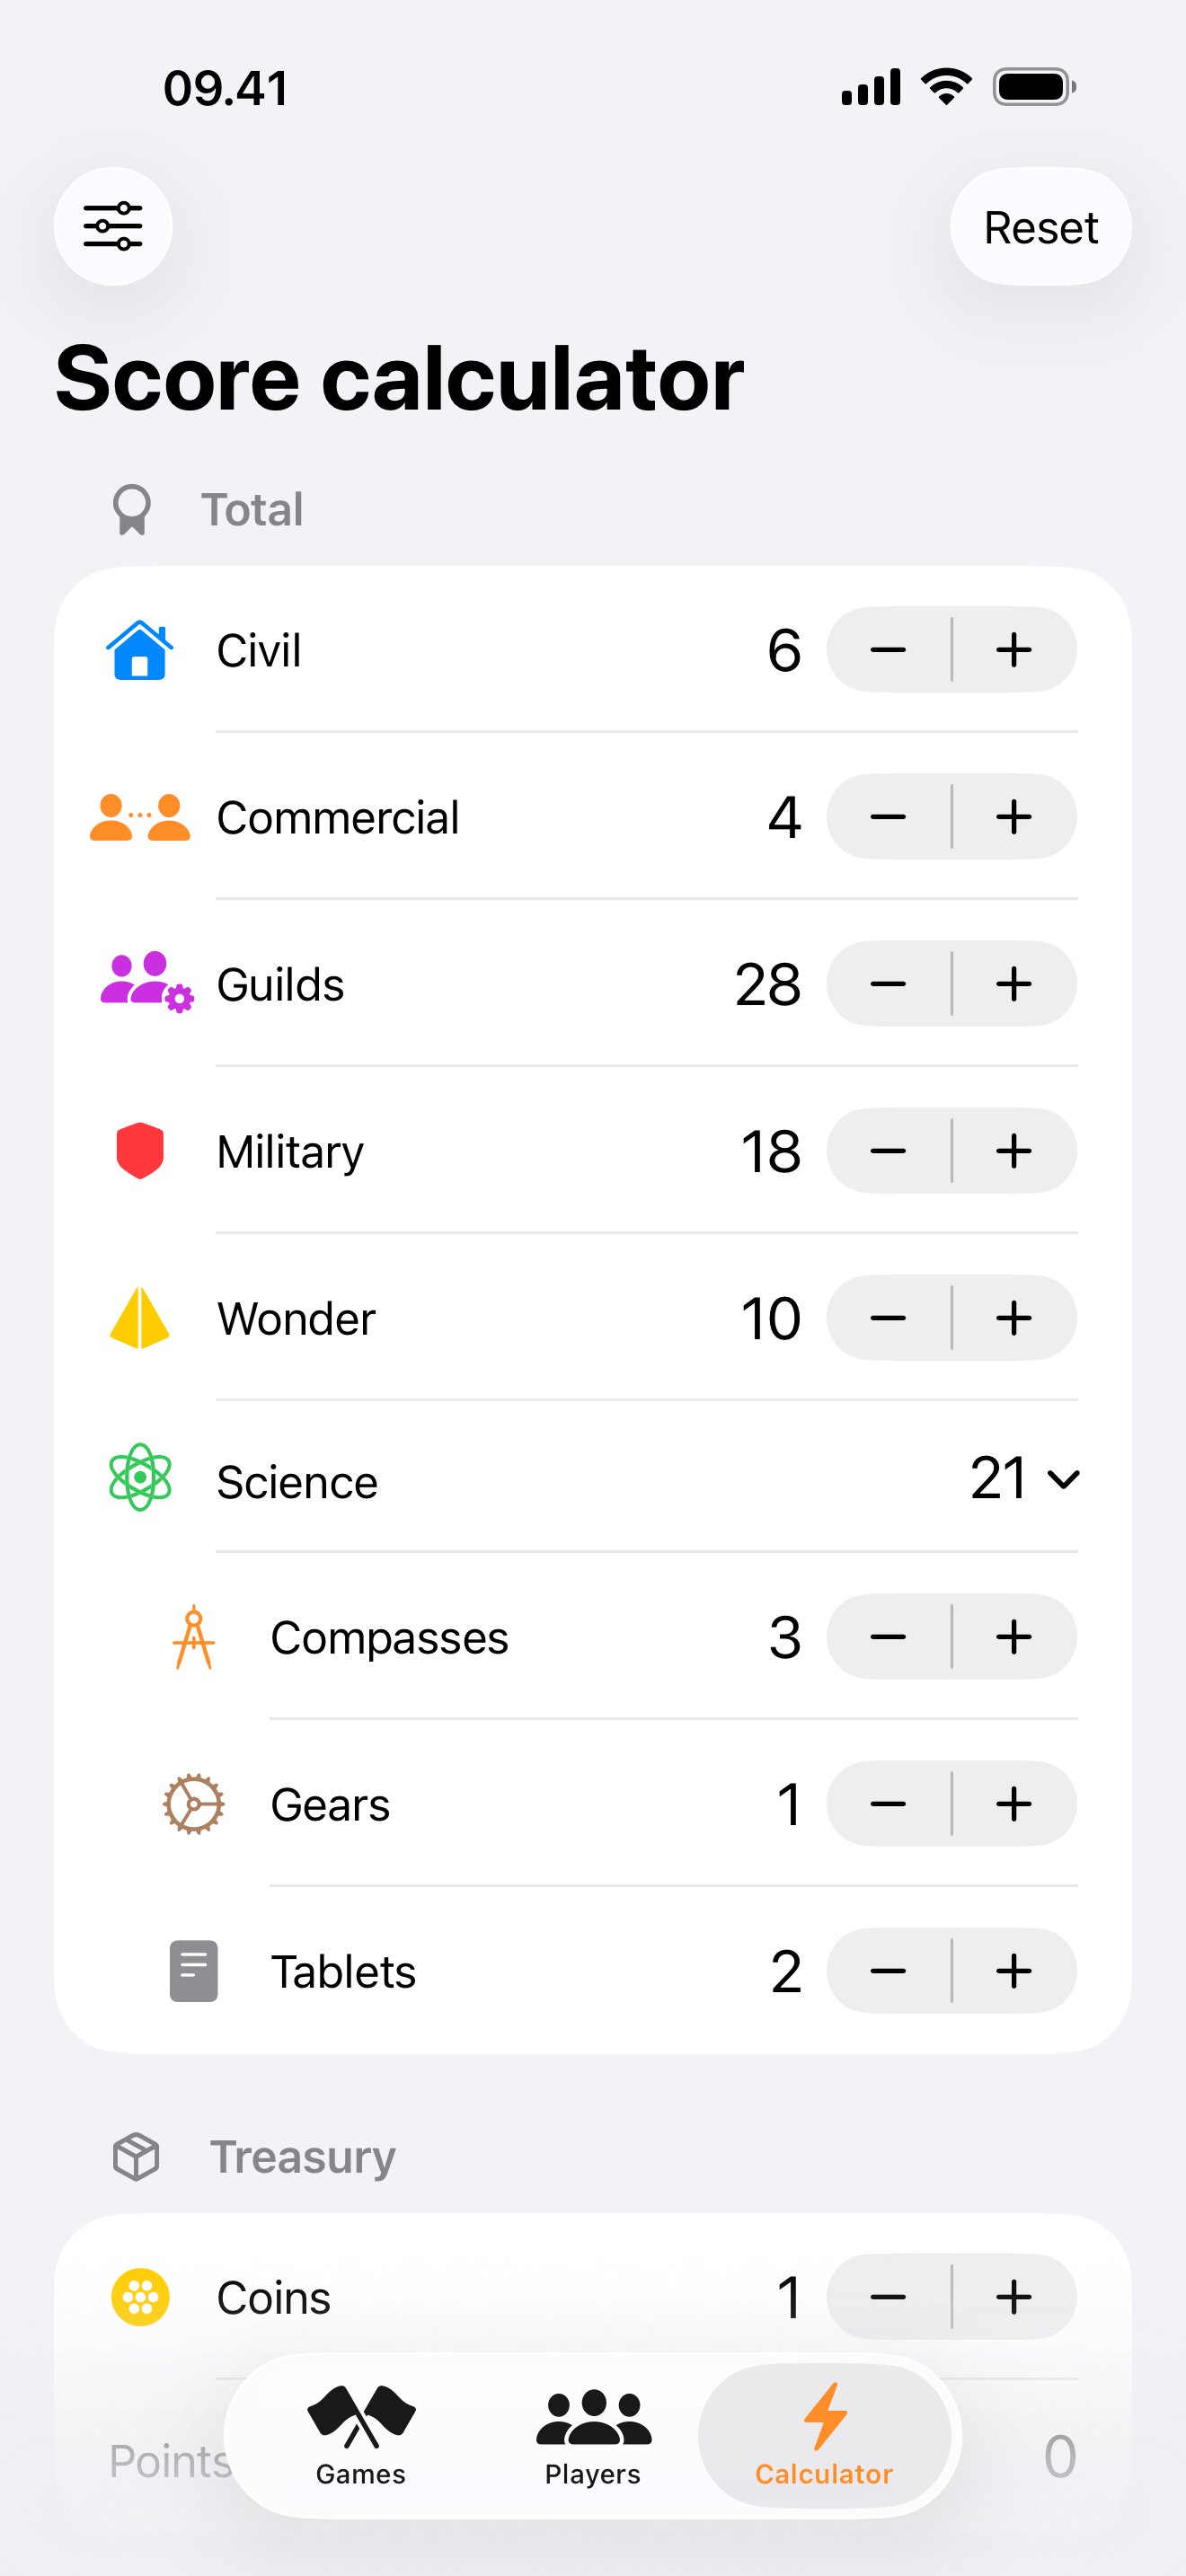The image size is (1186, 2576).
Task: Select the Calculator tab
Action: tap(824, 2436)
